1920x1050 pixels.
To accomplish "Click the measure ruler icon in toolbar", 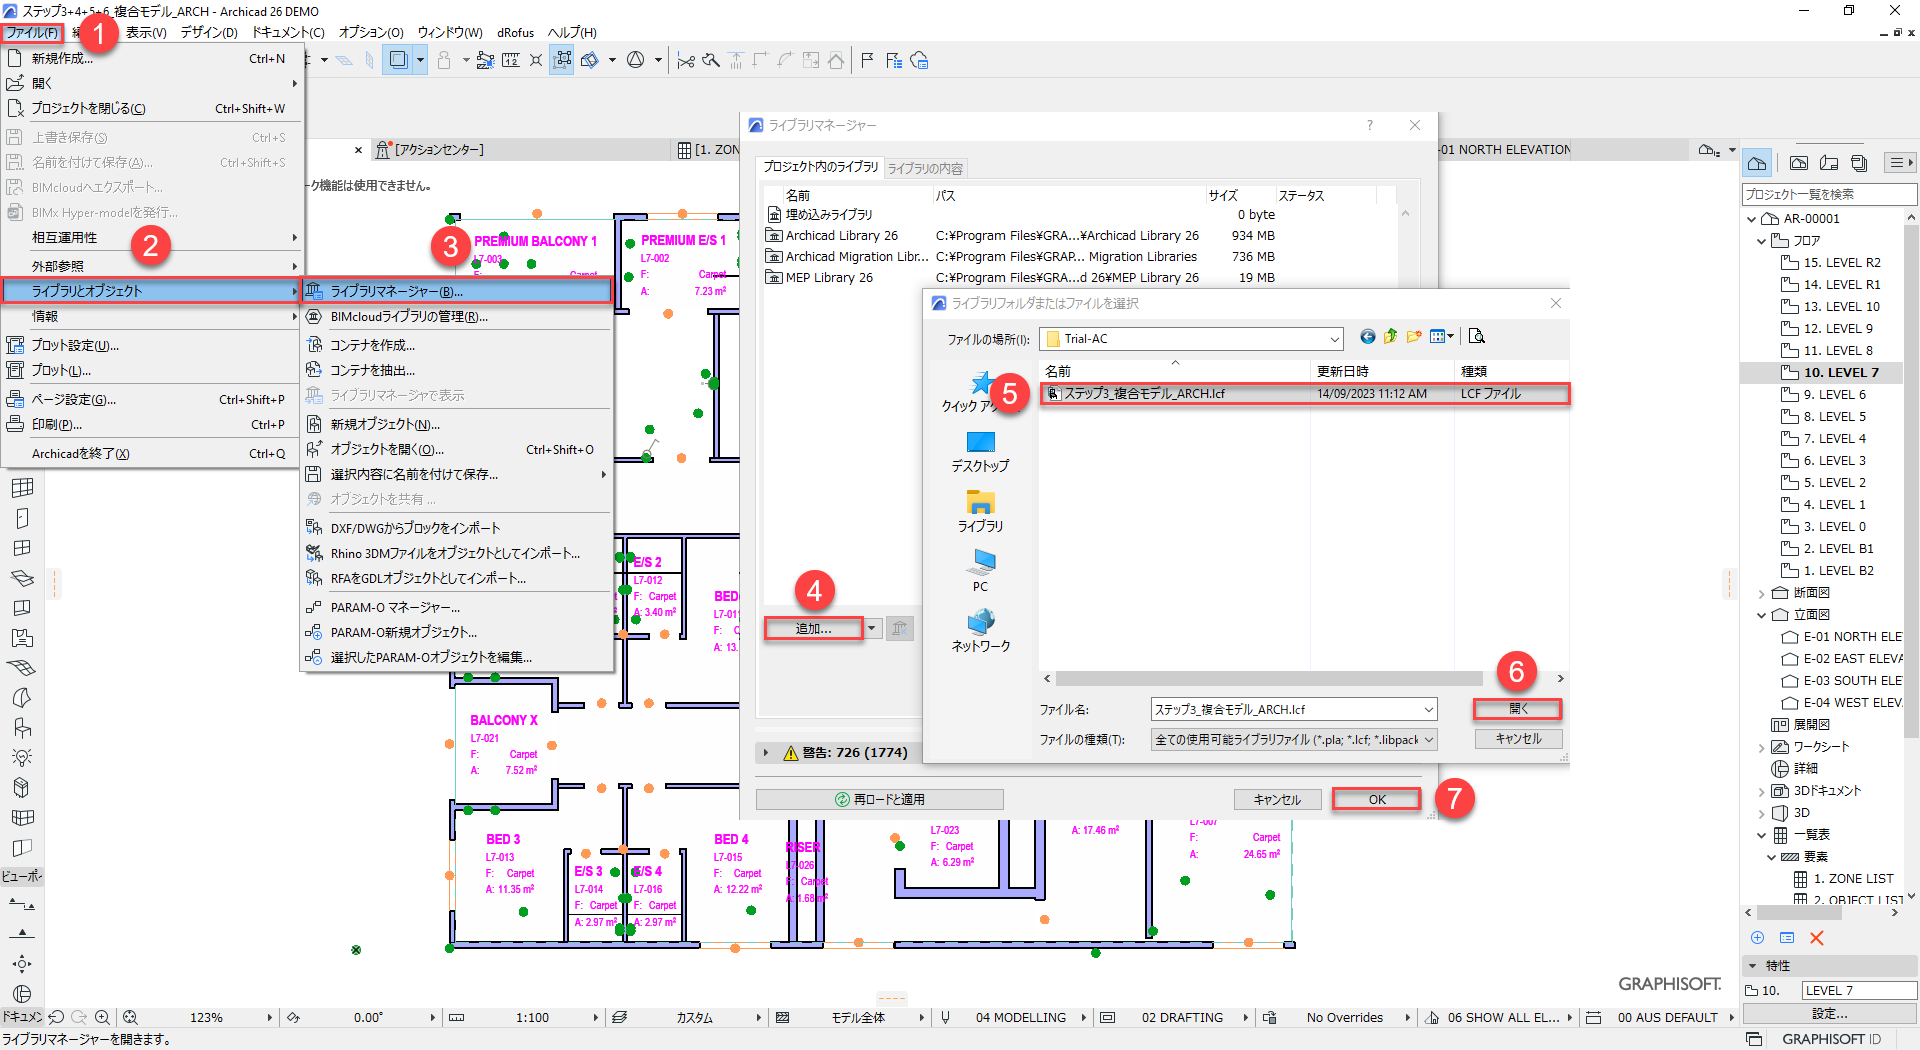I will tap(510, 61).
